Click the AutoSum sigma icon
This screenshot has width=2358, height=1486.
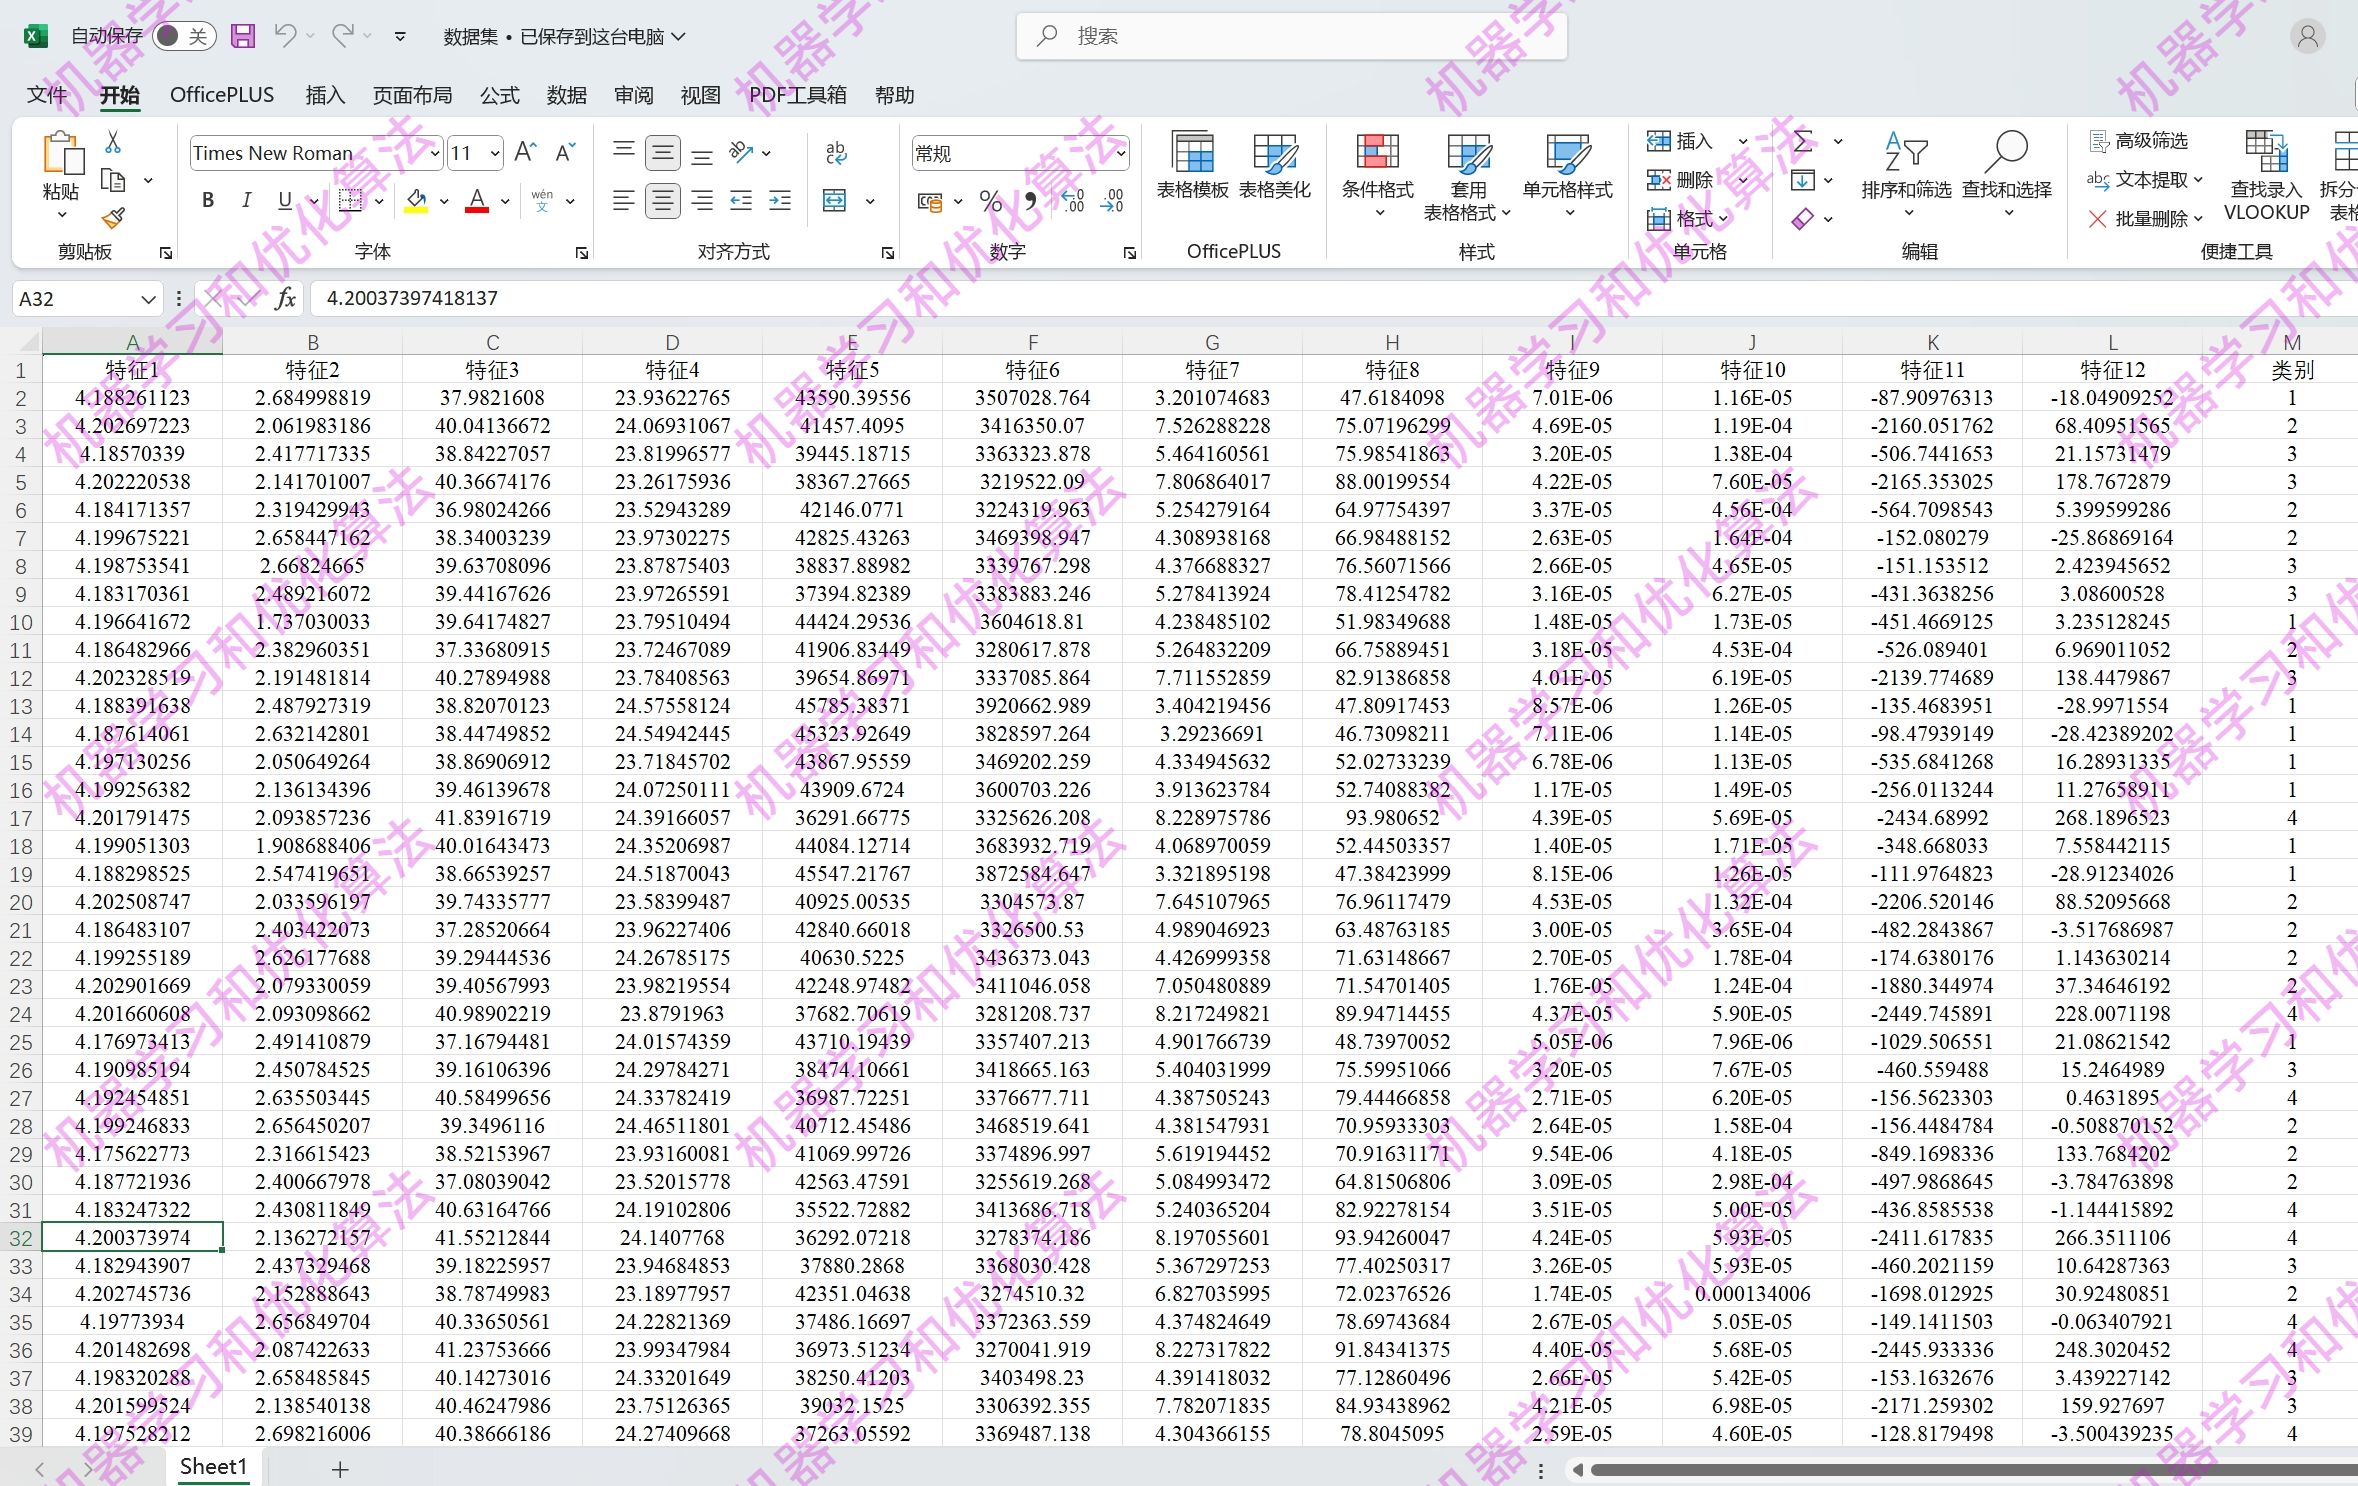(1803, 142)
